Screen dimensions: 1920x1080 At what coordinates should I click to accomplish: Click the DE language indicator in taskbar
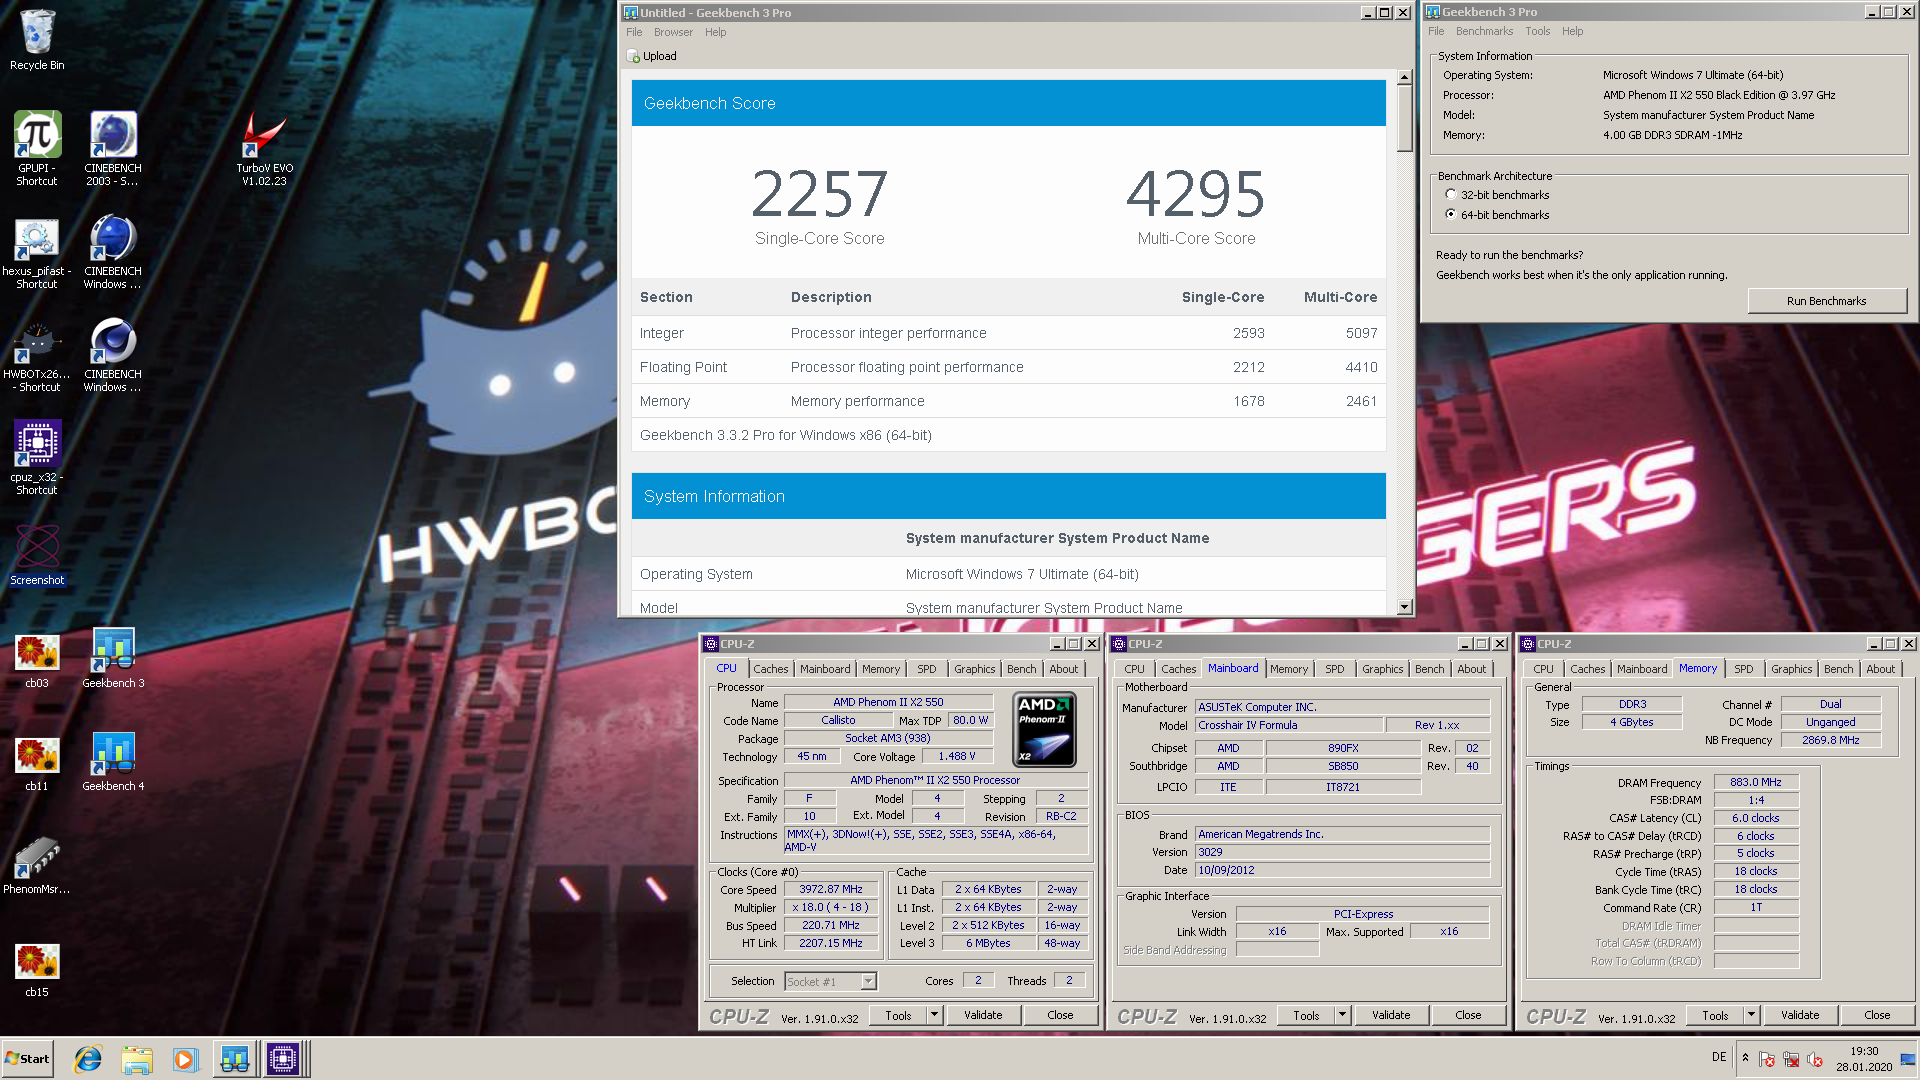(1718, 1057)
